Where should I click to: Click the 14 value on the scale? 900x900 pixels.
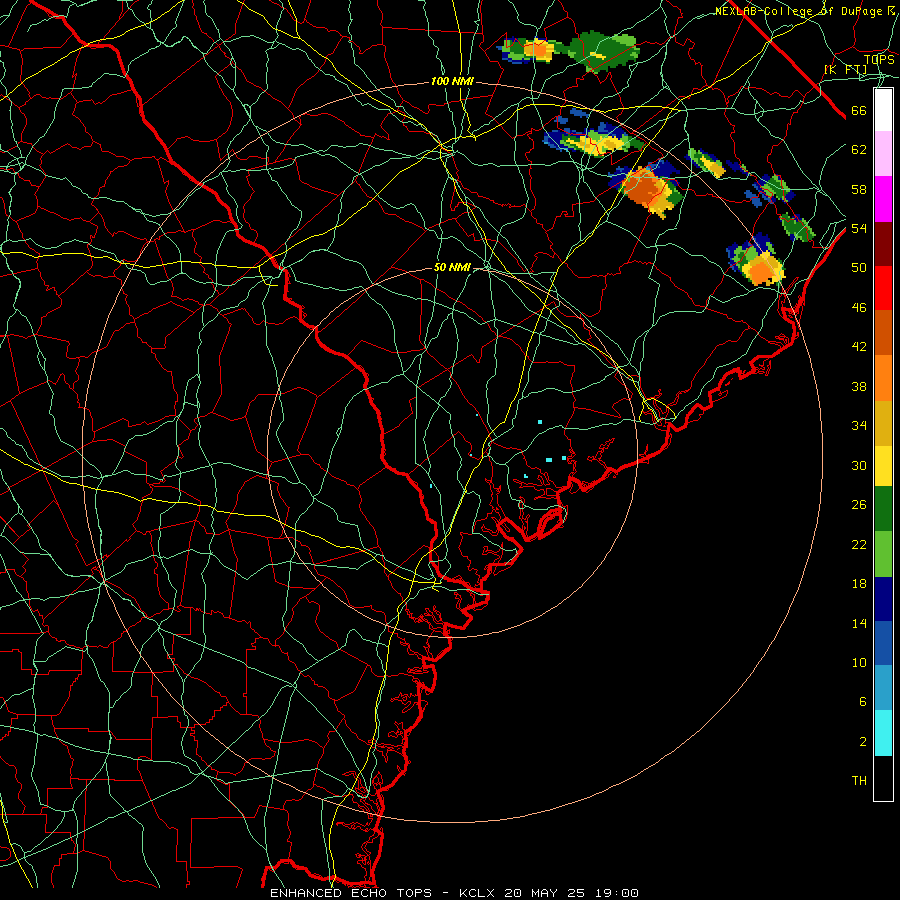pos(859,623)
